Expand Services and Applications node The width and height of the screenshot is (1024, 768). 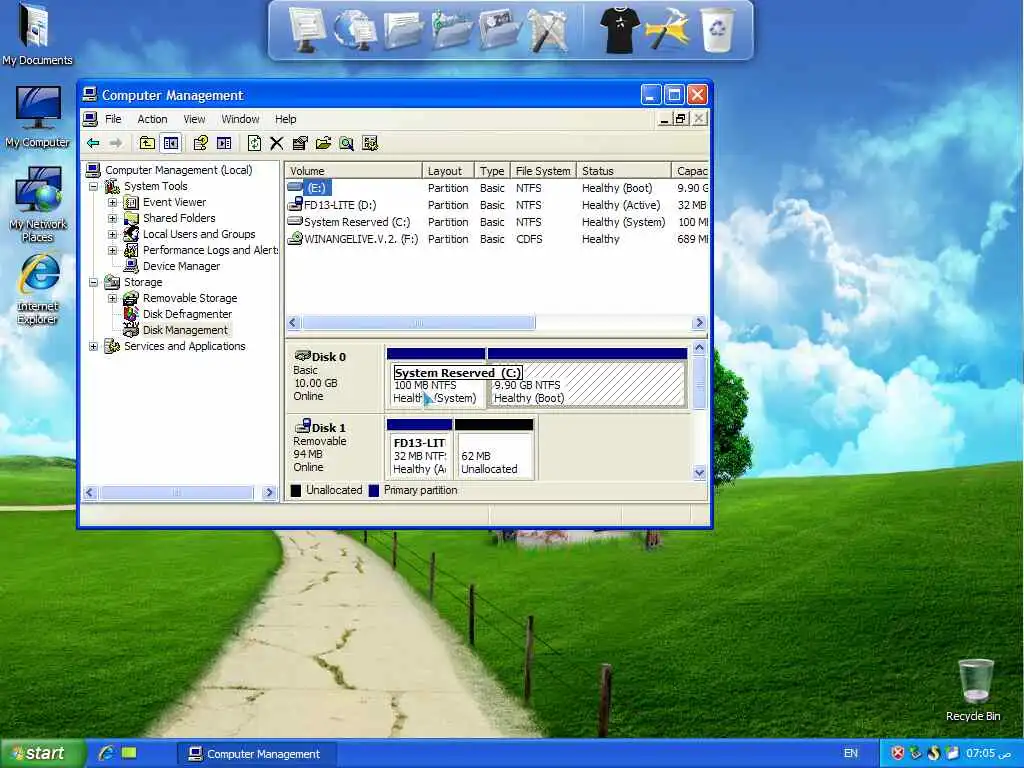tap(93, 346)
